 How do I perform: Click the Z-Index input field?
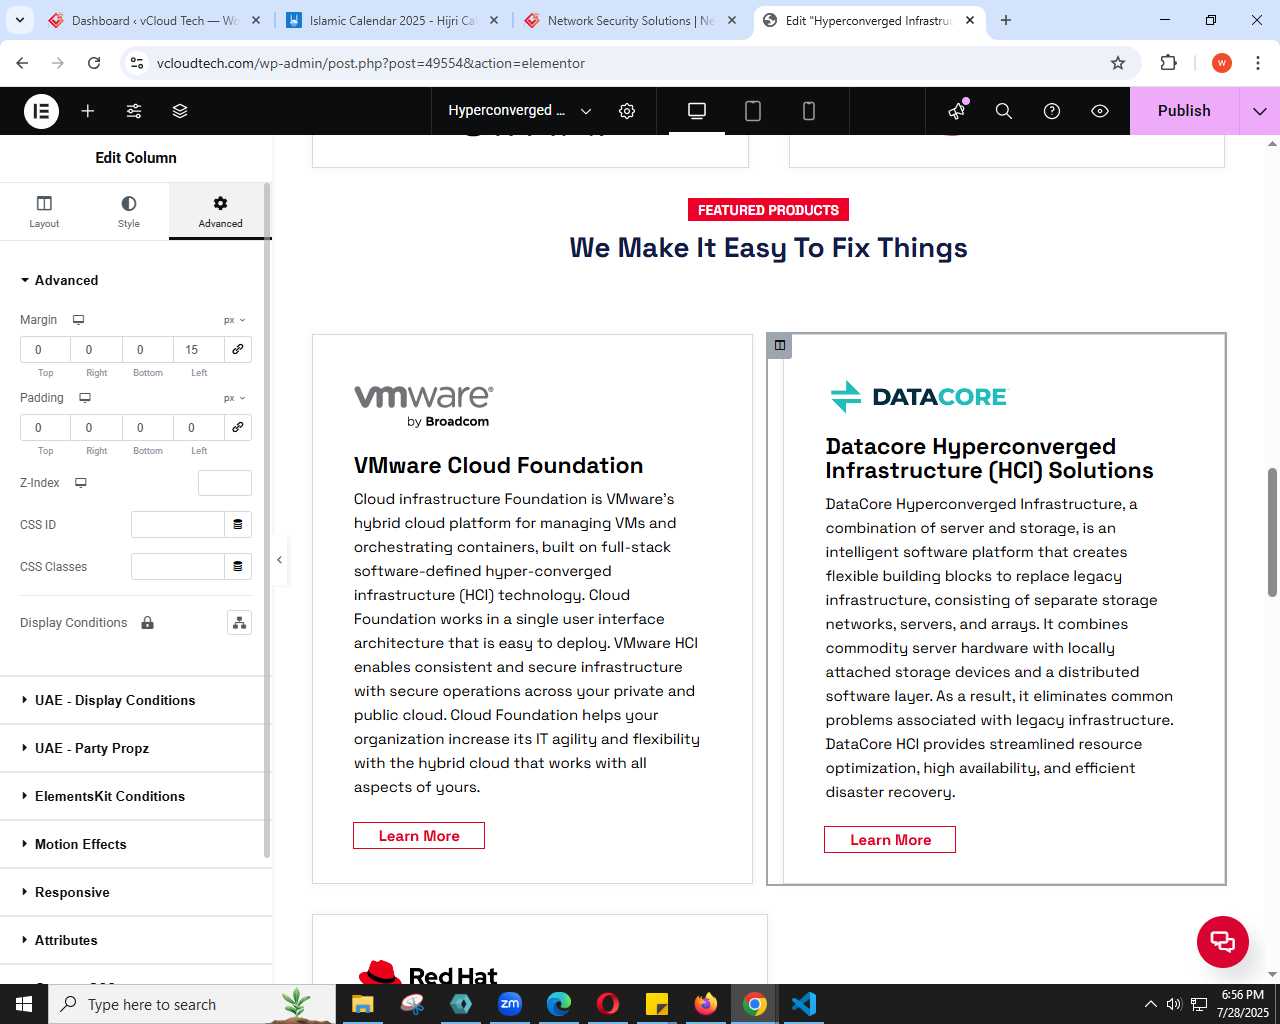pos(225,483)
